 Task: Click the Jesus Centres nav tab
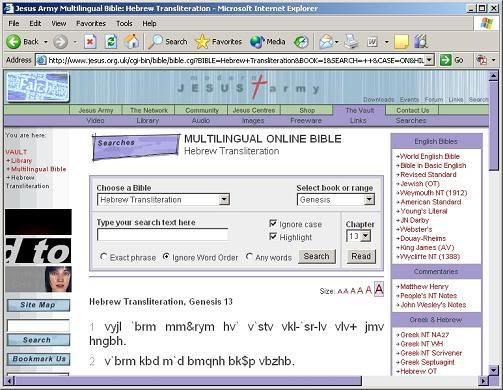pyautogui.click(x=254, y=110)
